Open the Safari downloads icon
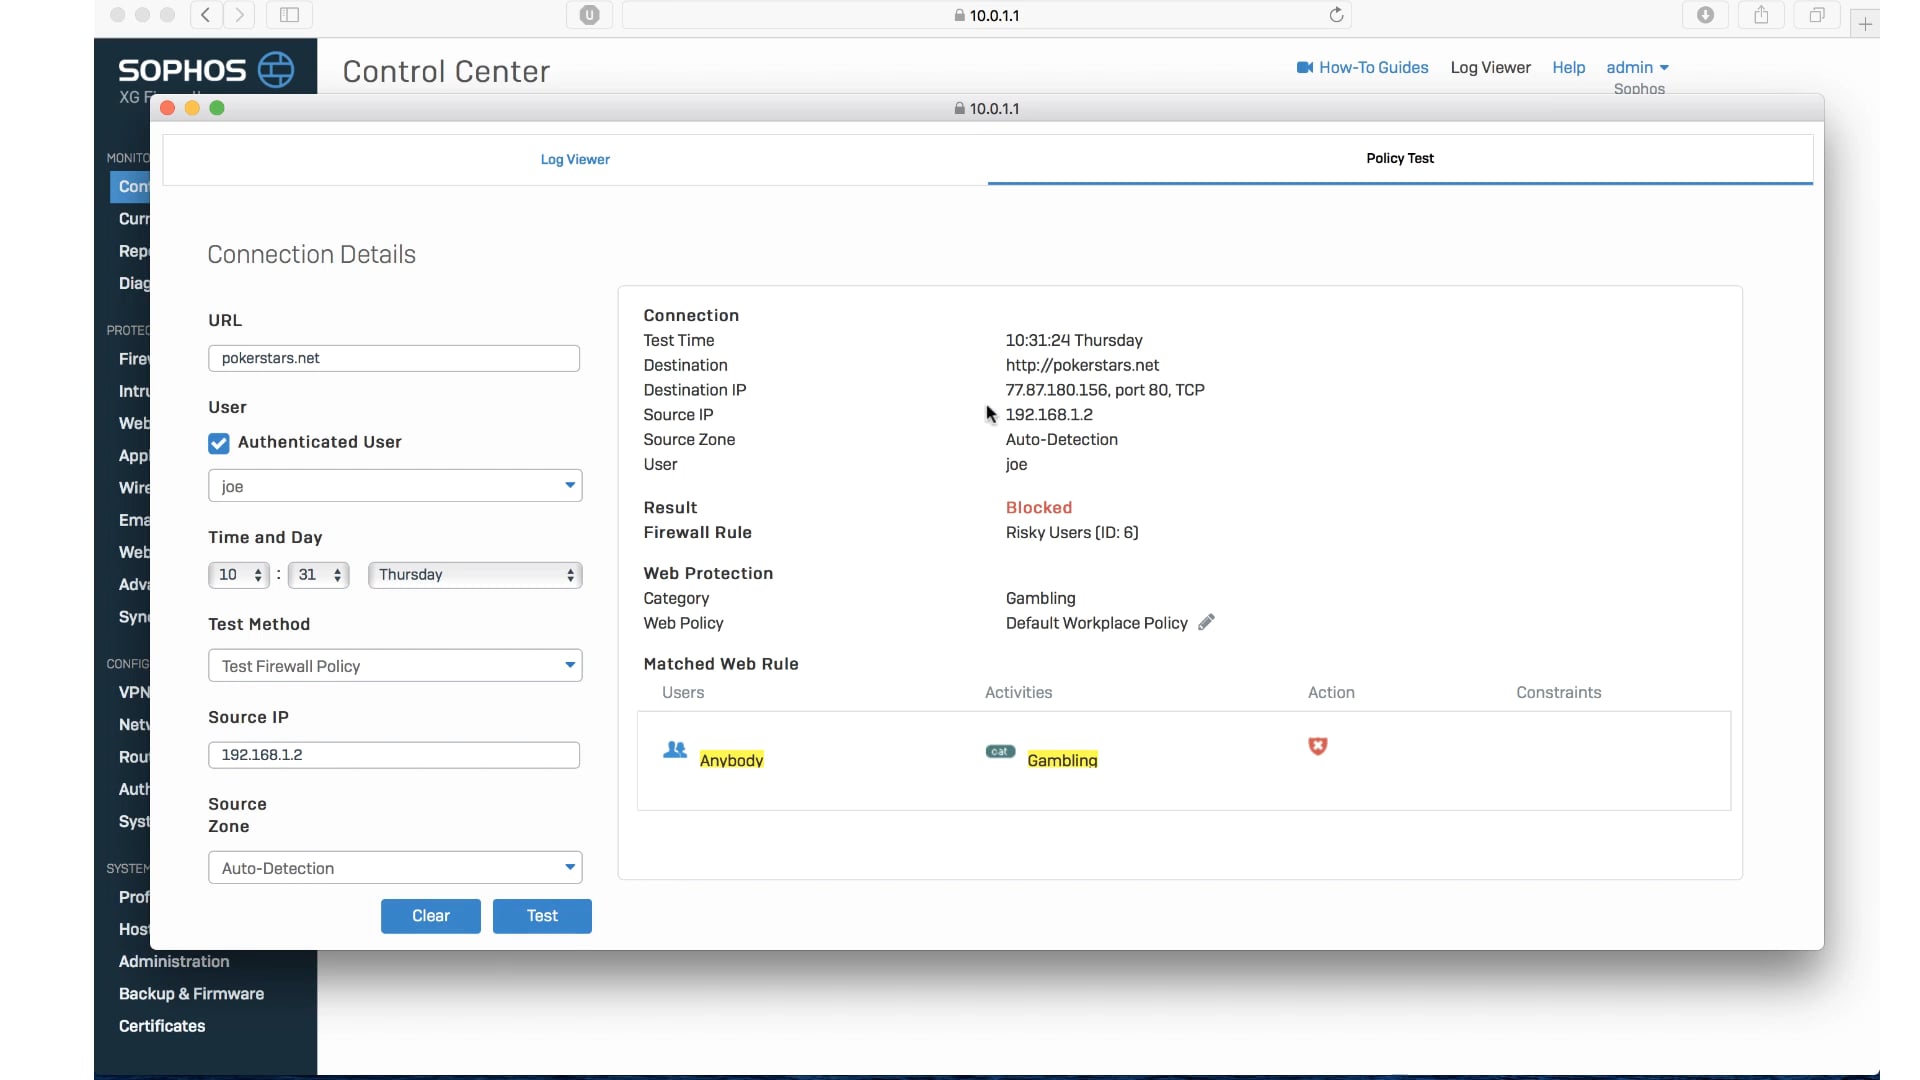 1705,15
